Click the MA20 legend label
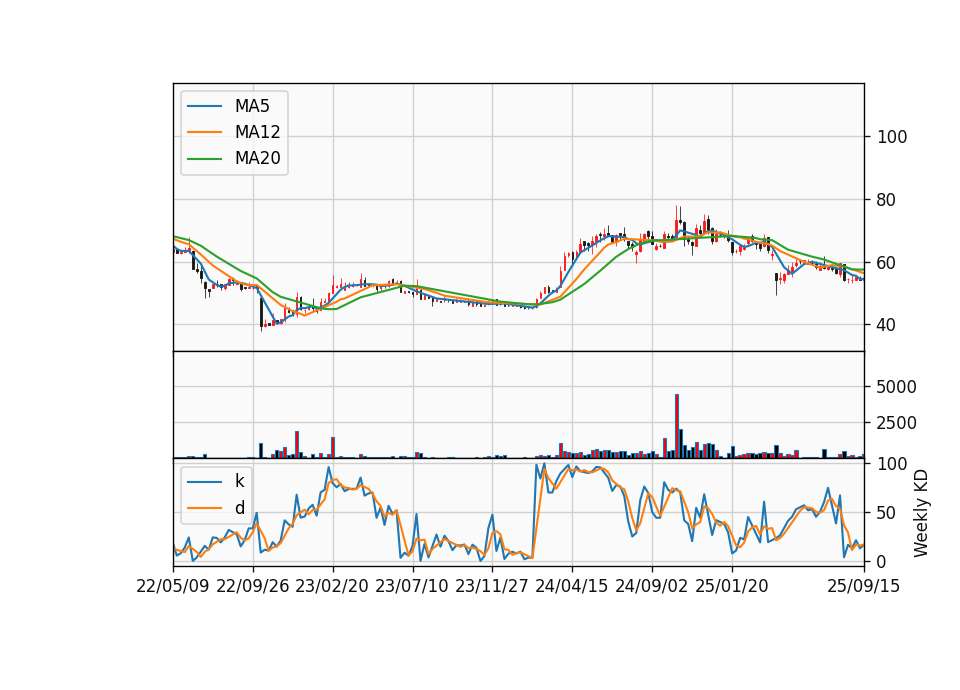The height and width of the screenshot is (690, 960). tap(257, 158)
